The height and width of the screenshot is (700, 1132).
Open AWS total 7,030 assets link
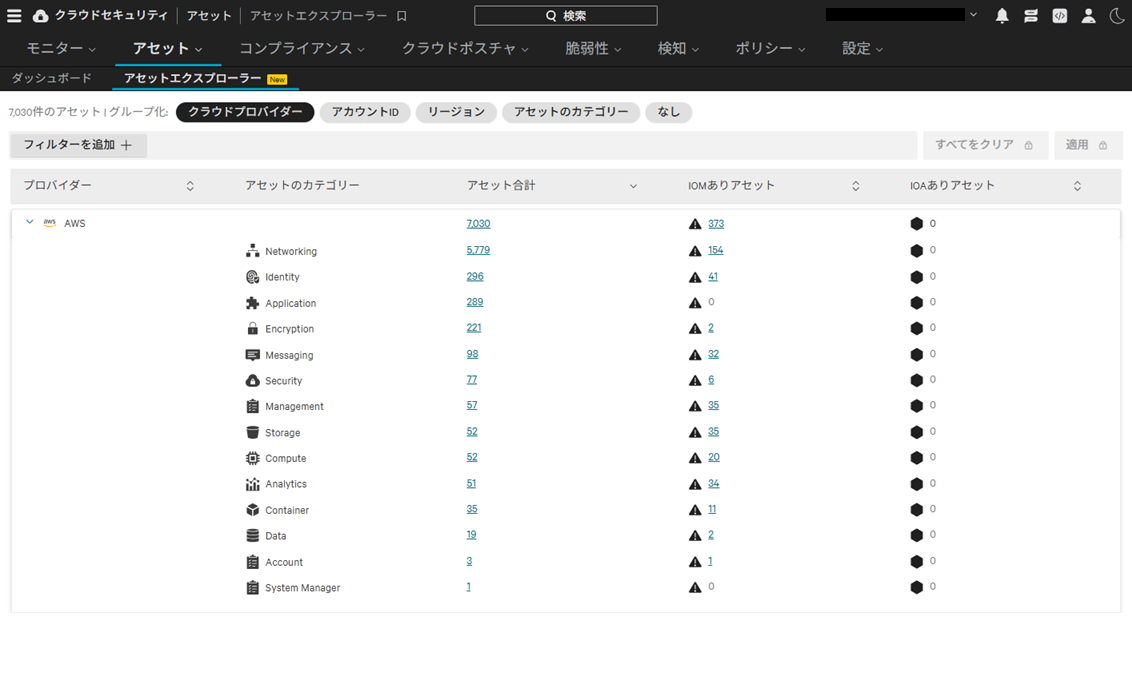click(478, 224)
